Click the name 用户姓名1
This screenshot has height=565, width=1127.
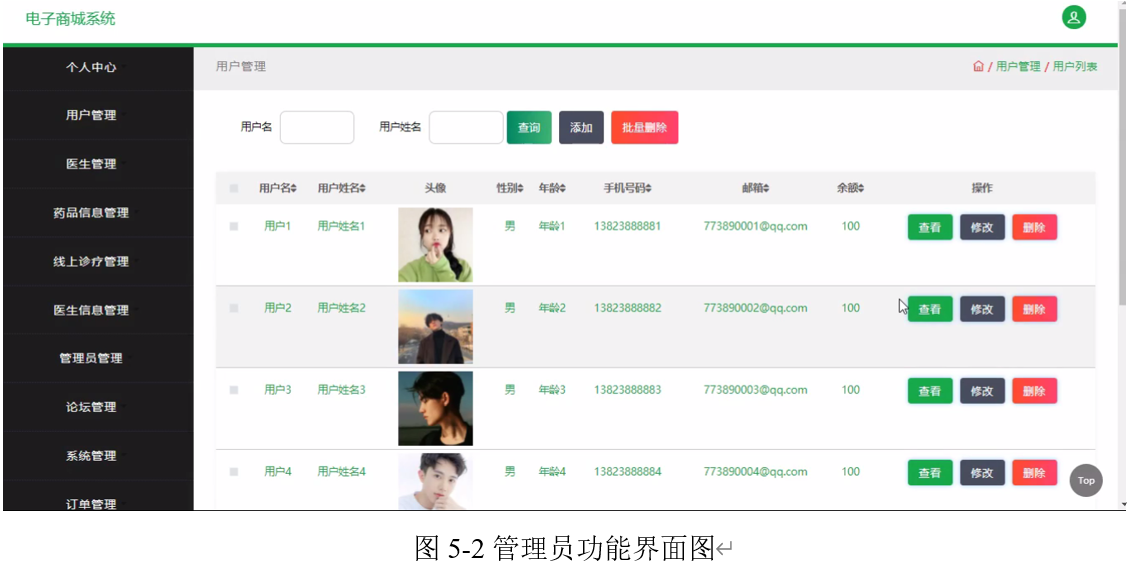(x=341, y=226)
